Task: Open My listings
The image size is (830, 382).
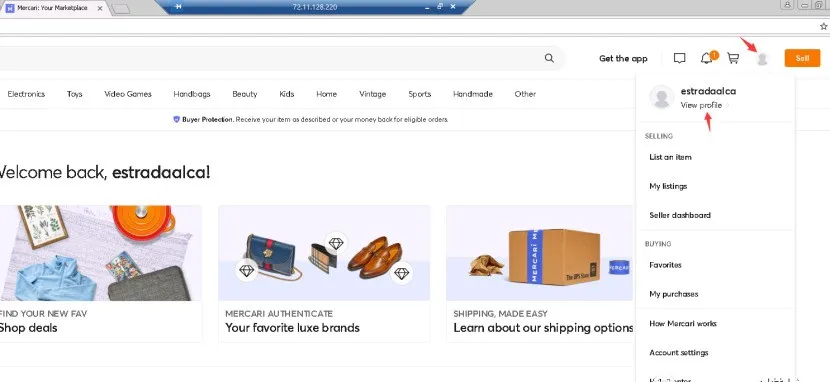Action: 668,186
